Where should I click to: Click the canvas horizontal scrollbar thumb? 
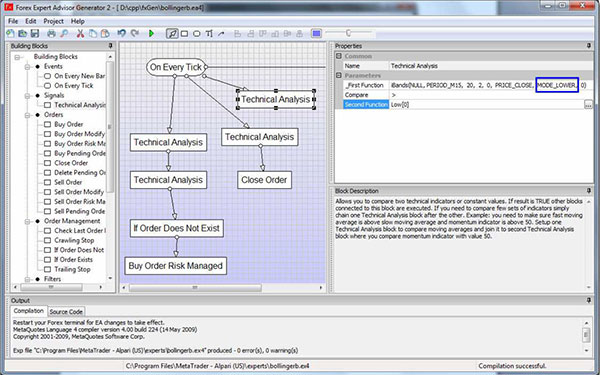[x=195, y=287]
